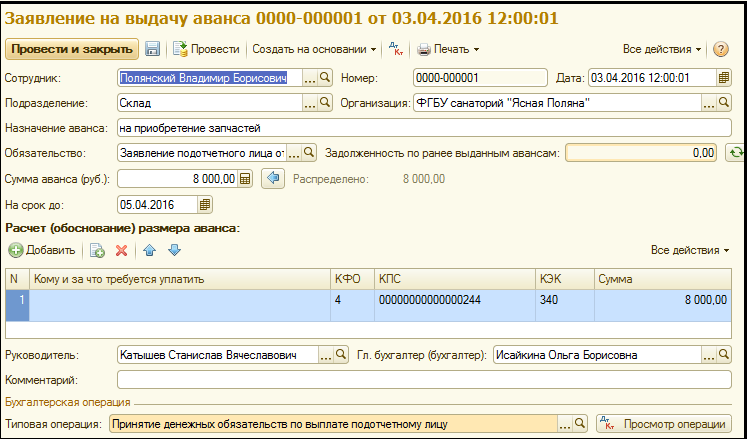Viewport: 747px width, 439px height.
Task: Open the Сотрудник magnifier lookup
Action: click(325, 78)
